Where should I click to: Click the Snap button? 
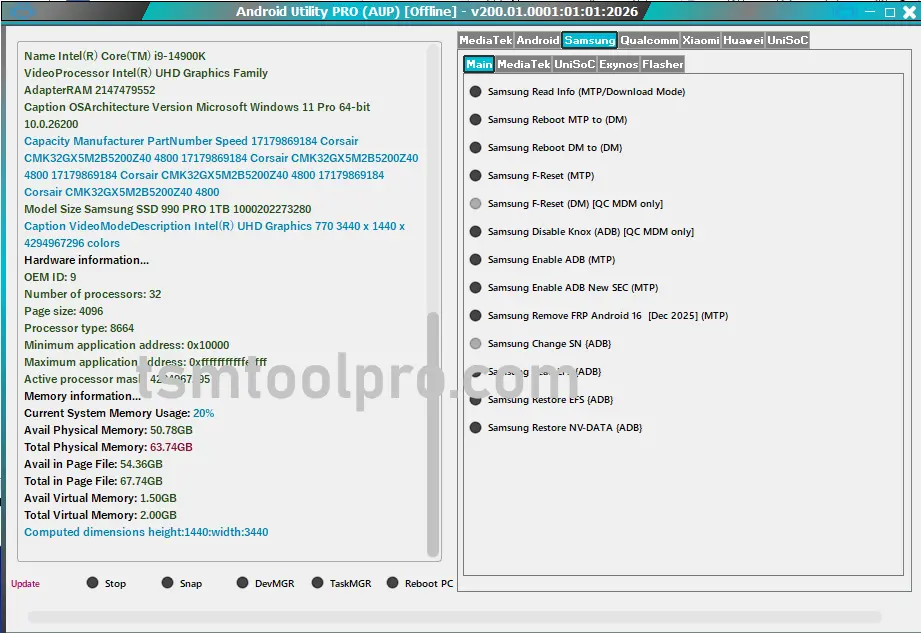182,583
